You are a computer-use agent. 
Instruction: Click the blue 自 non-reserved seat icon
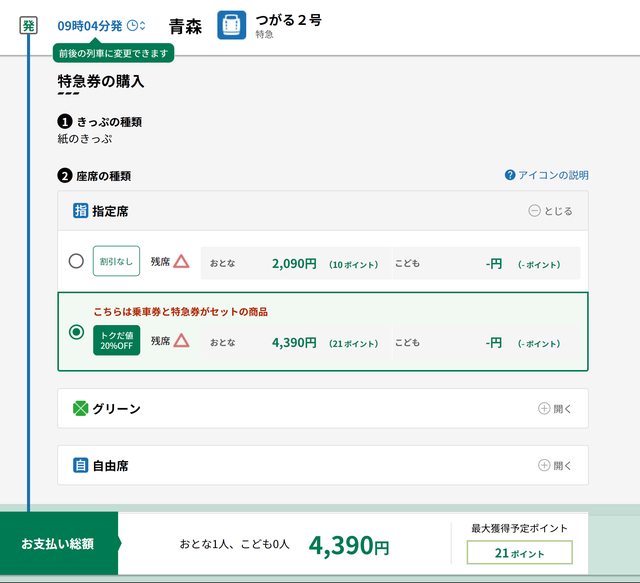81,465
